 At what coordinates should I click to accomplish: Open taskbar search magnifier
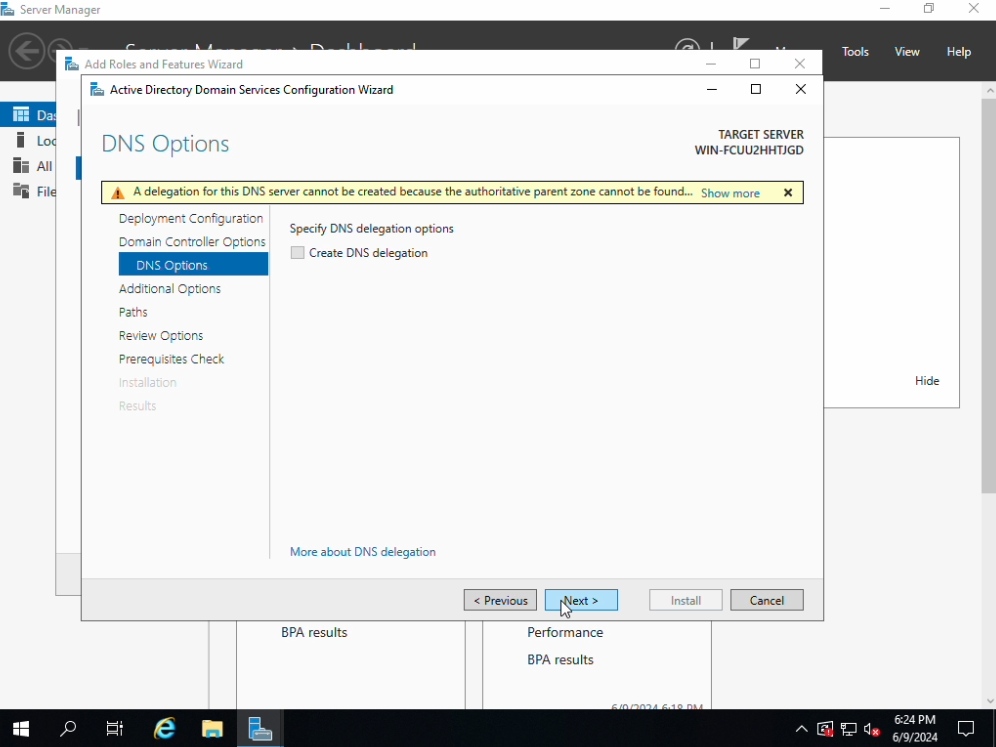click(68, 729)
